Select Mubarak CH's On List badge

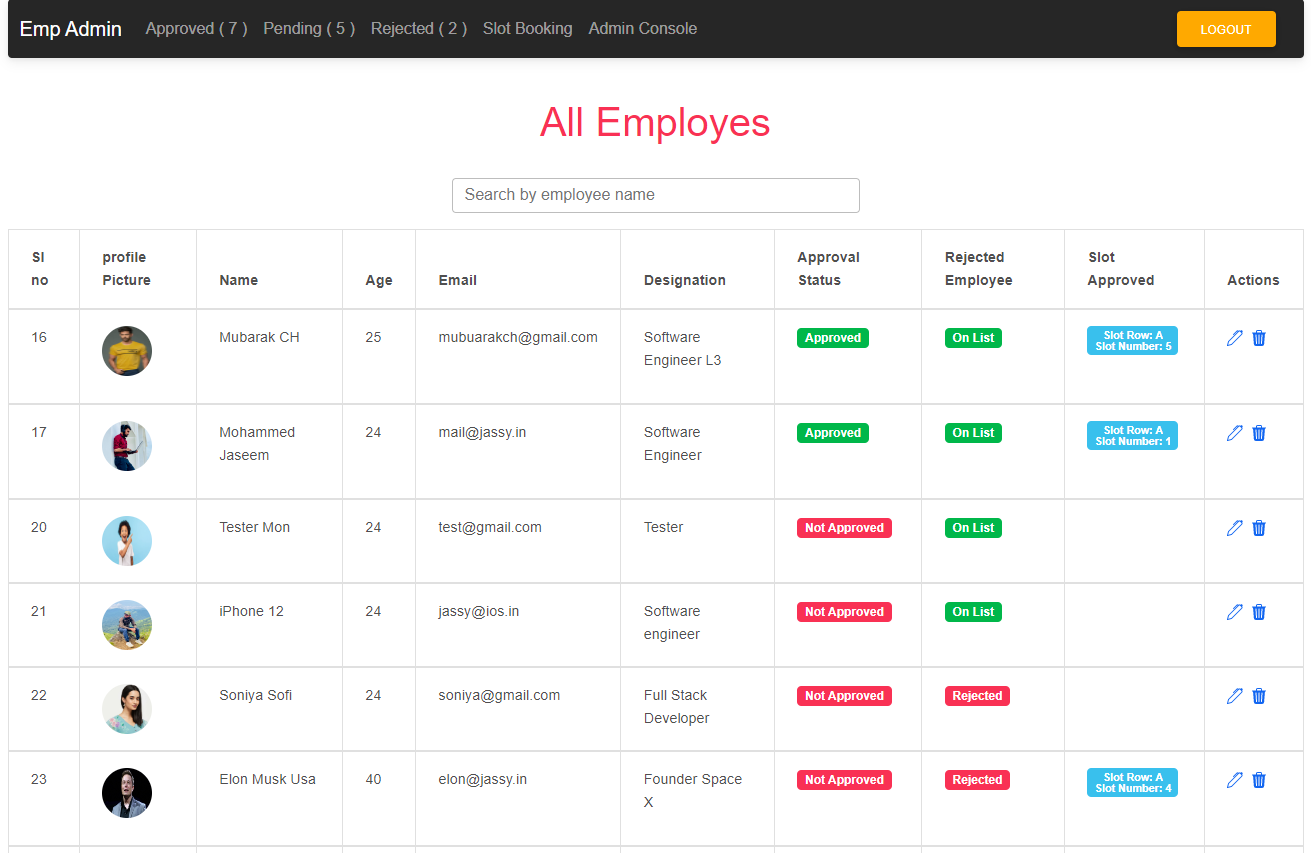973,338
